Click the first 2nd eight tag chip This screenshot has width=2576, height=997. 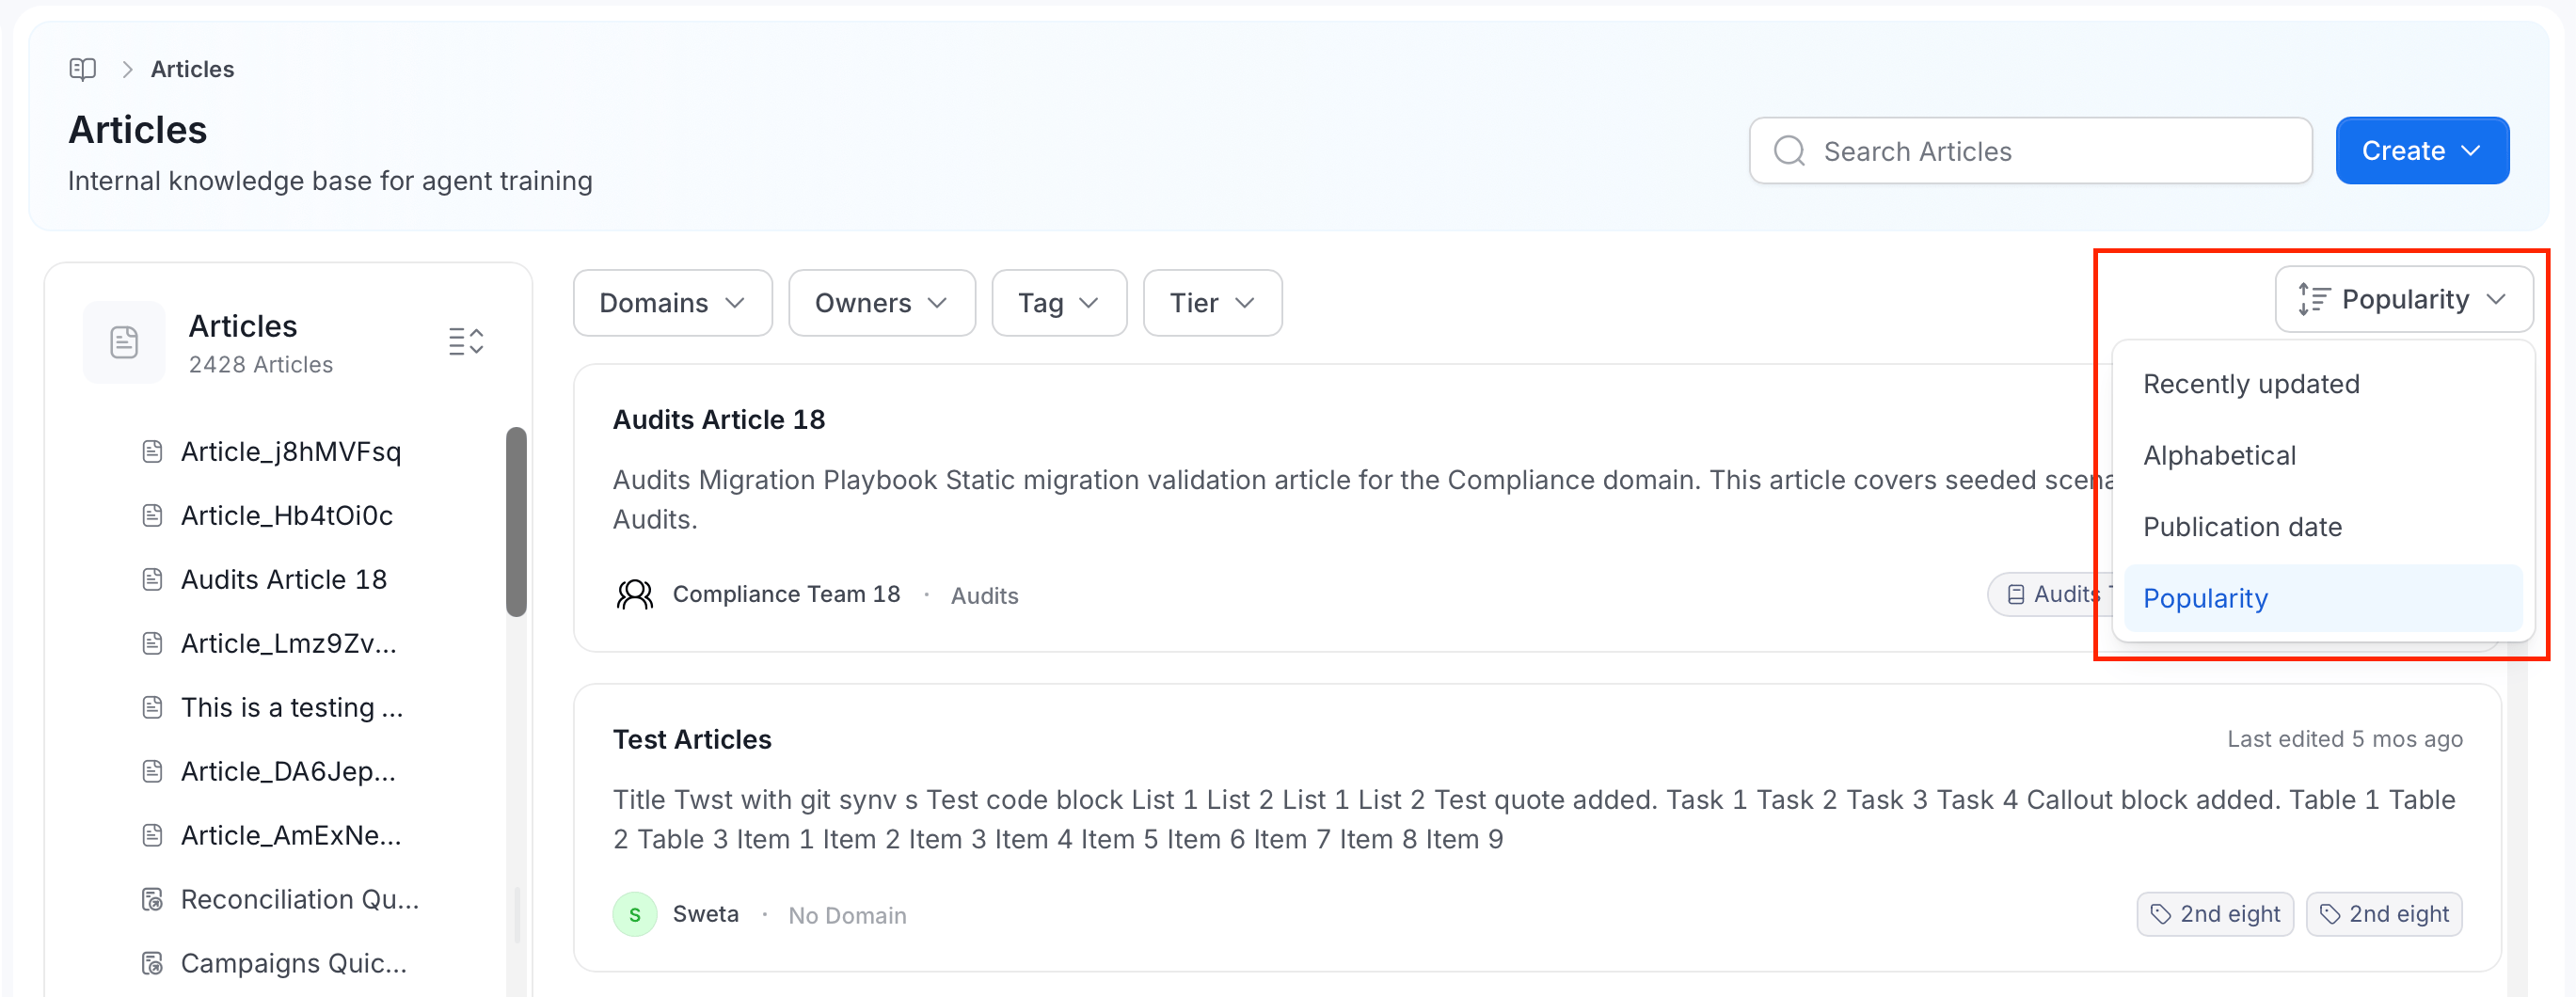click(x=2215, y=914)
